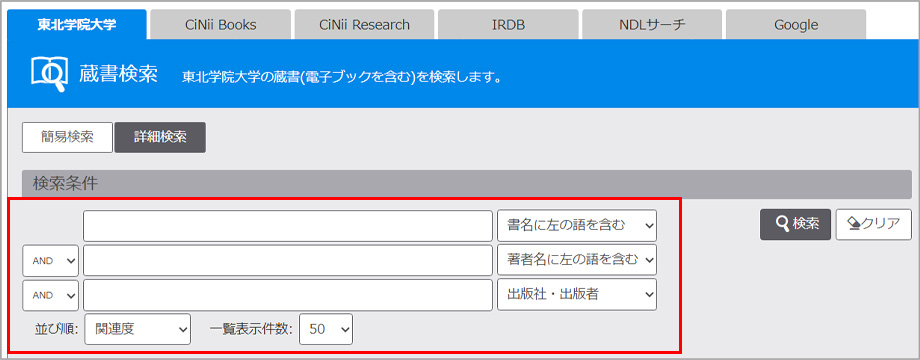The width and height of the screenshot is (920, 360).
Task: Switch to the 東北学院大学 tab
Action: click(77, 25)
